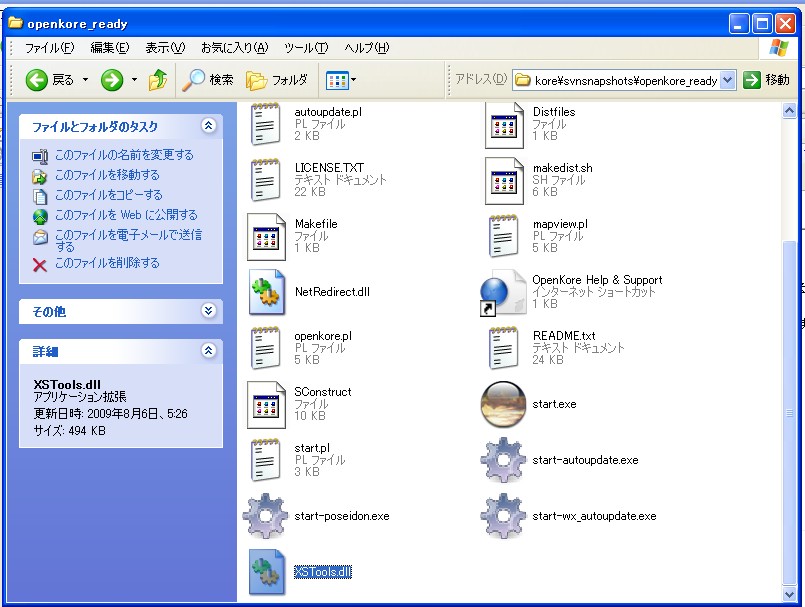The image size is (805, 607).
Task: Click このファイルを削除する link
Action: 107,263
